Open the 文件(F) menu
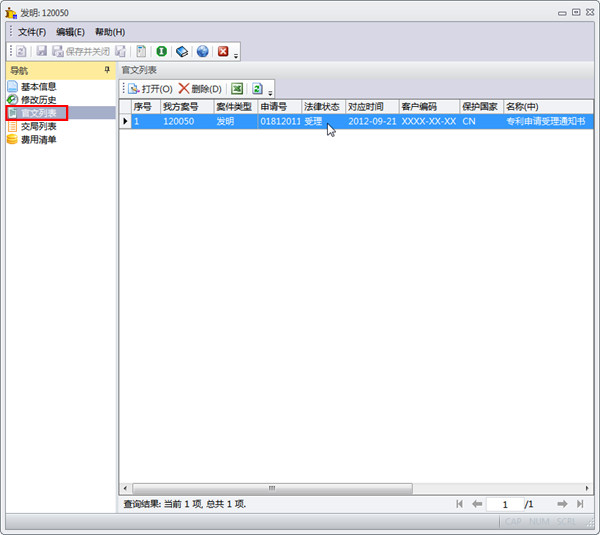 click(32, 32)
